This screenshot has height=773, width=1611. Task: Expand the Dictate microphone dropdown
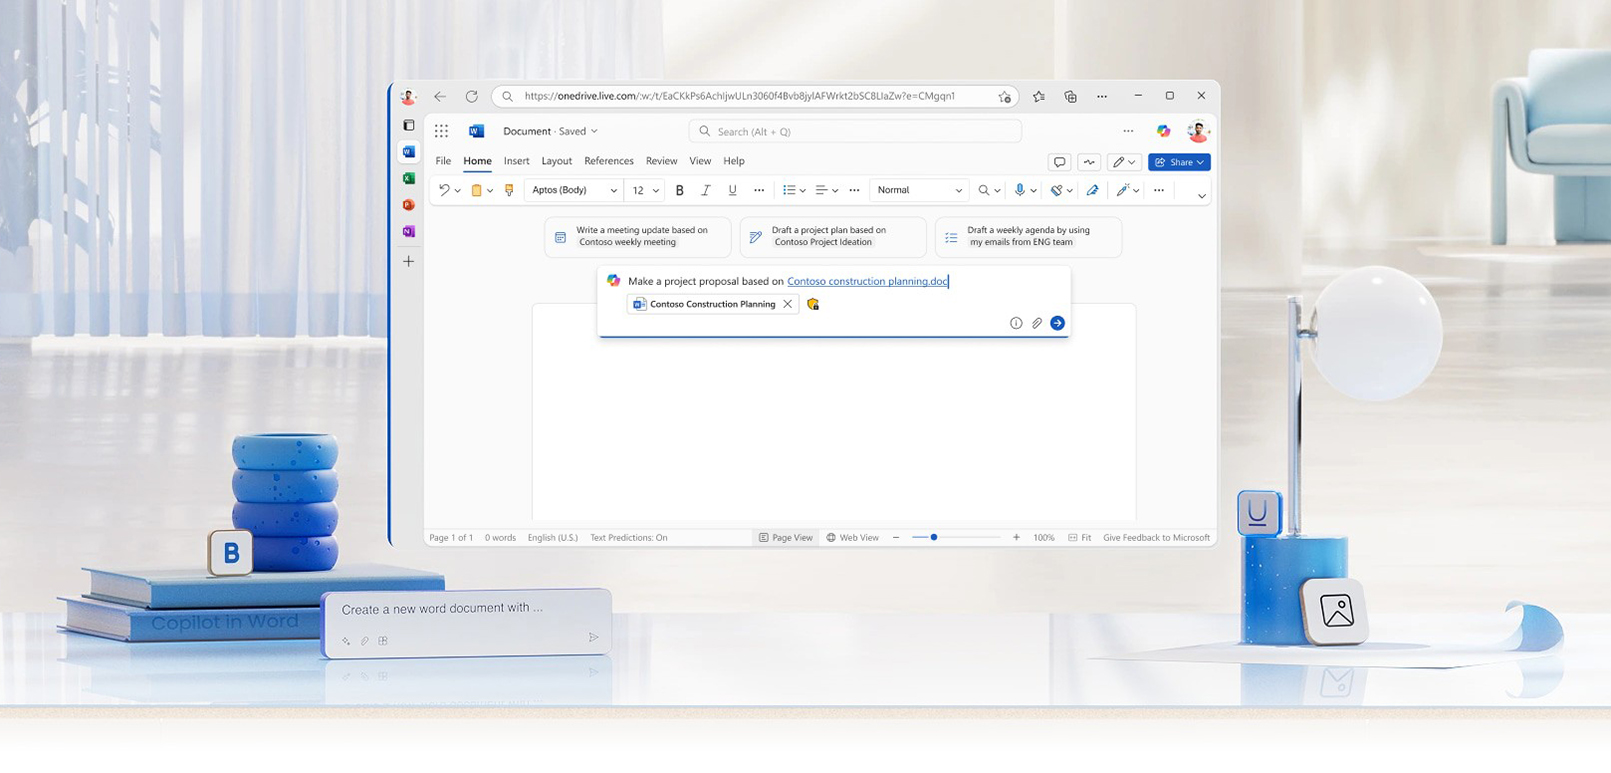[1033, 191]
